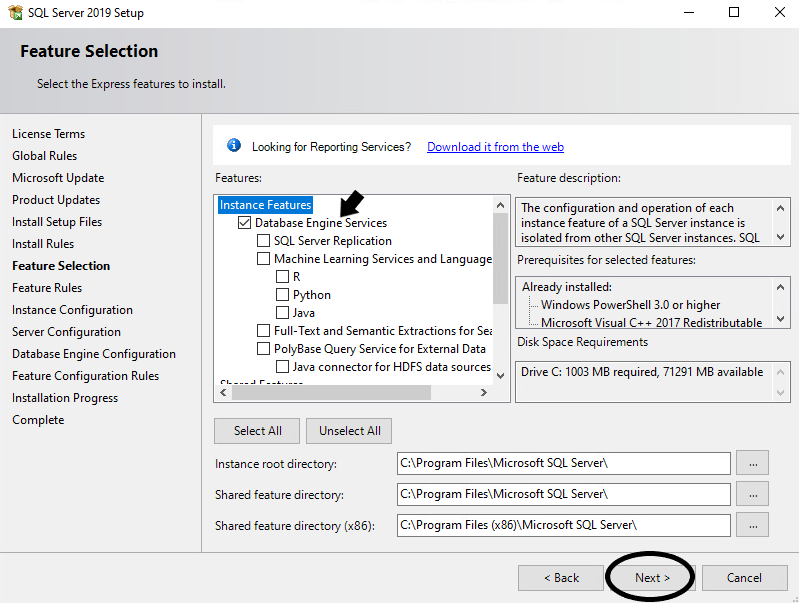
Task: Click features list scroll left arrow
Action: pos(223,392)
